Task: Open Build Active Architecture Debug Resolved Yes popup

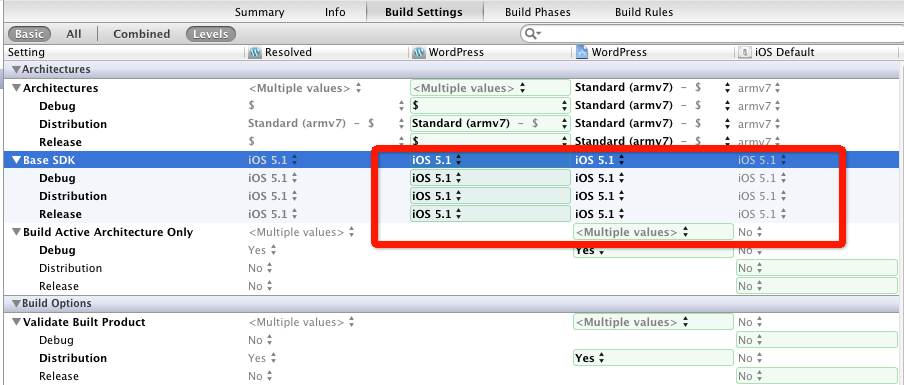Action: [x=262, y=250]
